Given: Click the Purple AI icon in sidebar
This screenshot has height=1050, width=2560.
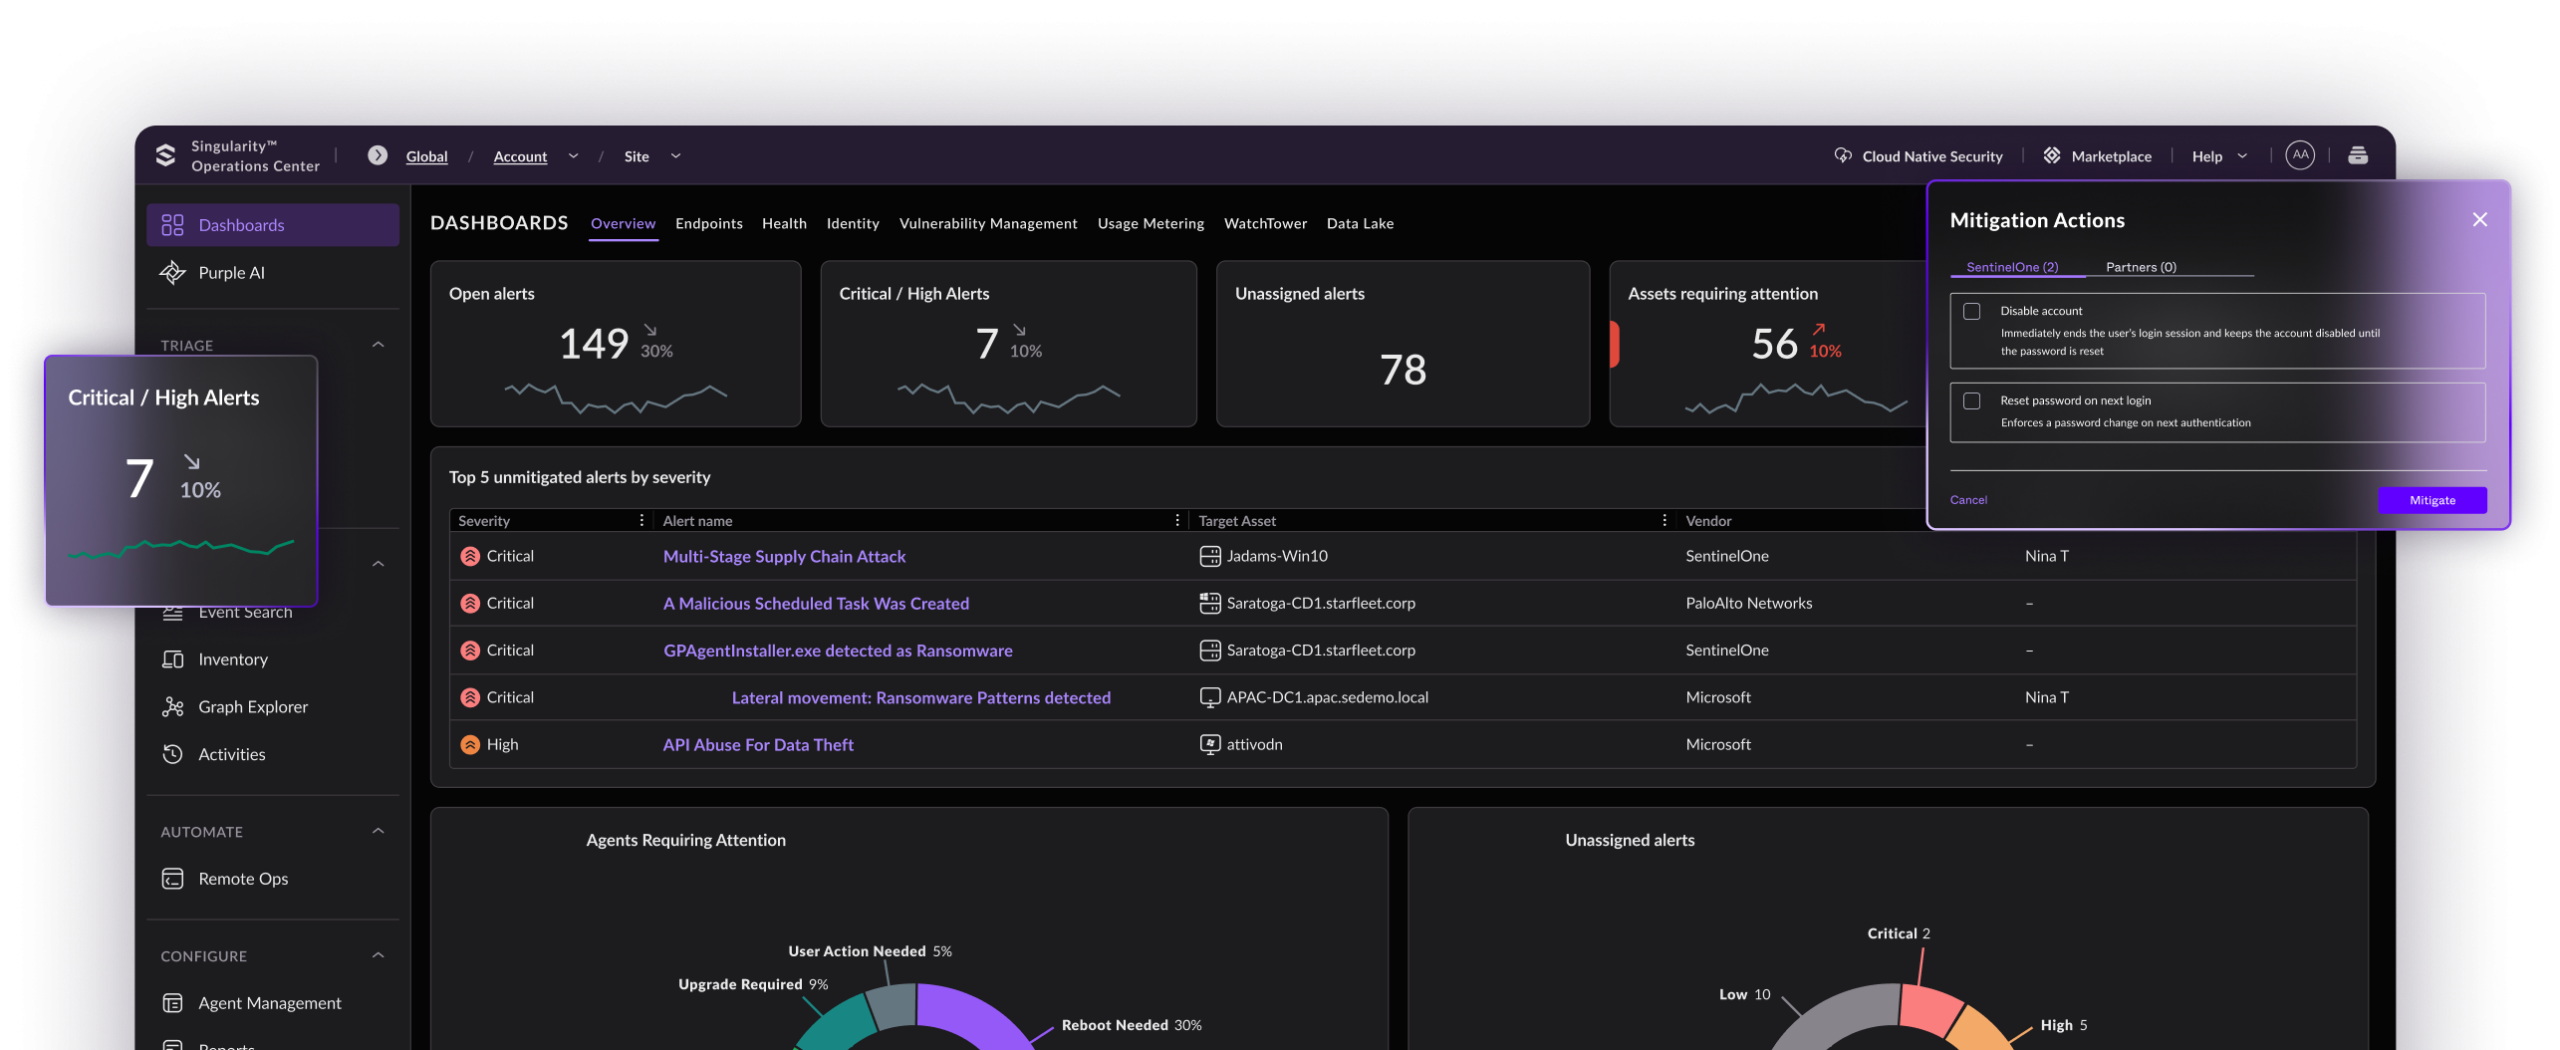Looking at the screenshot, I should 172,272.
